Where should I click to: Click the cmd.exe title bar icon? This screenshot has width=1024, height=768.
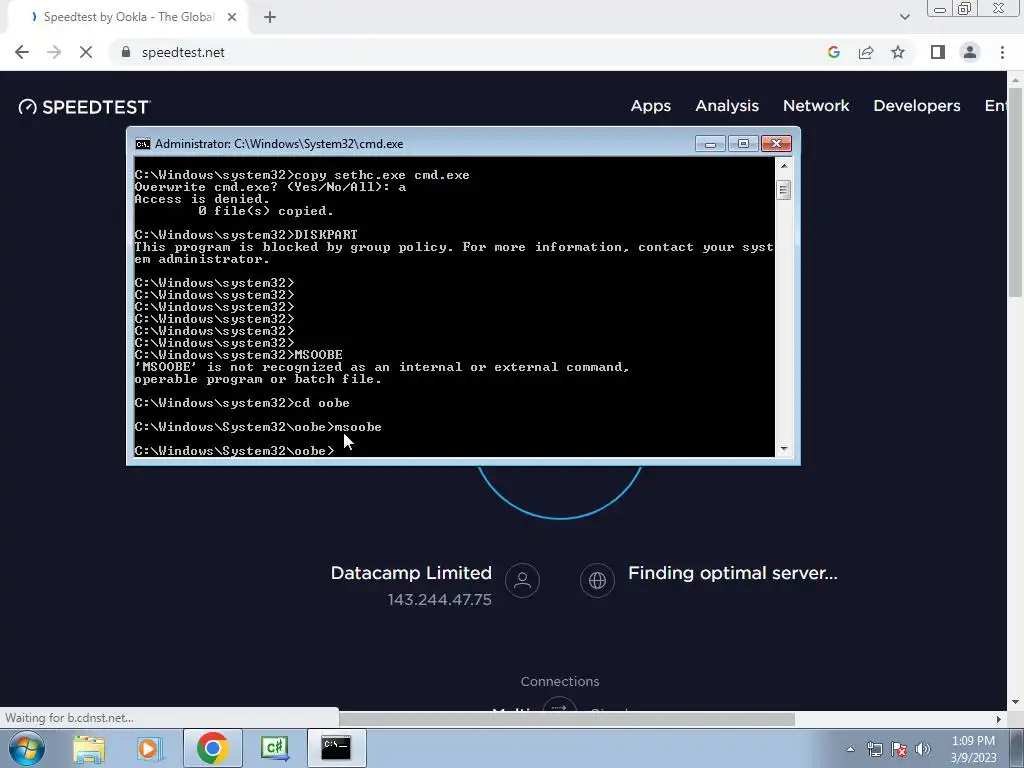(x=142, y=144)
